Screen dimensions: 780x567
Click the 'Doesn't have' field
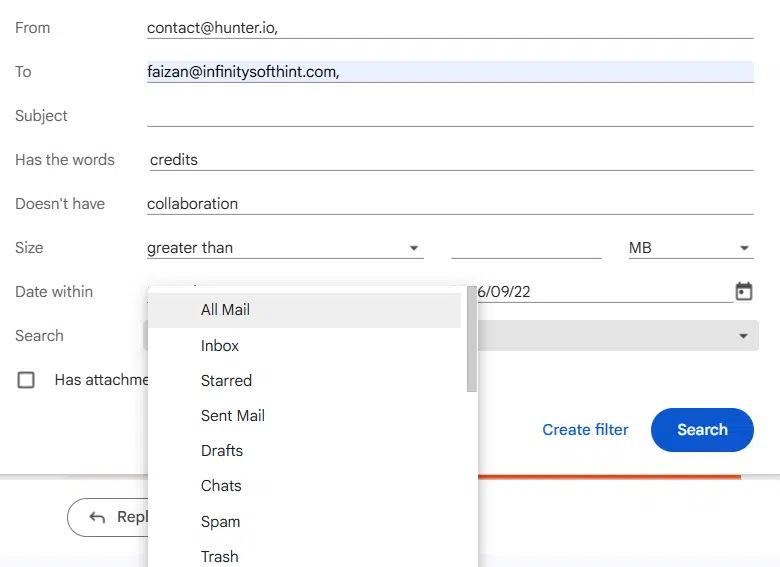[450, 203]
